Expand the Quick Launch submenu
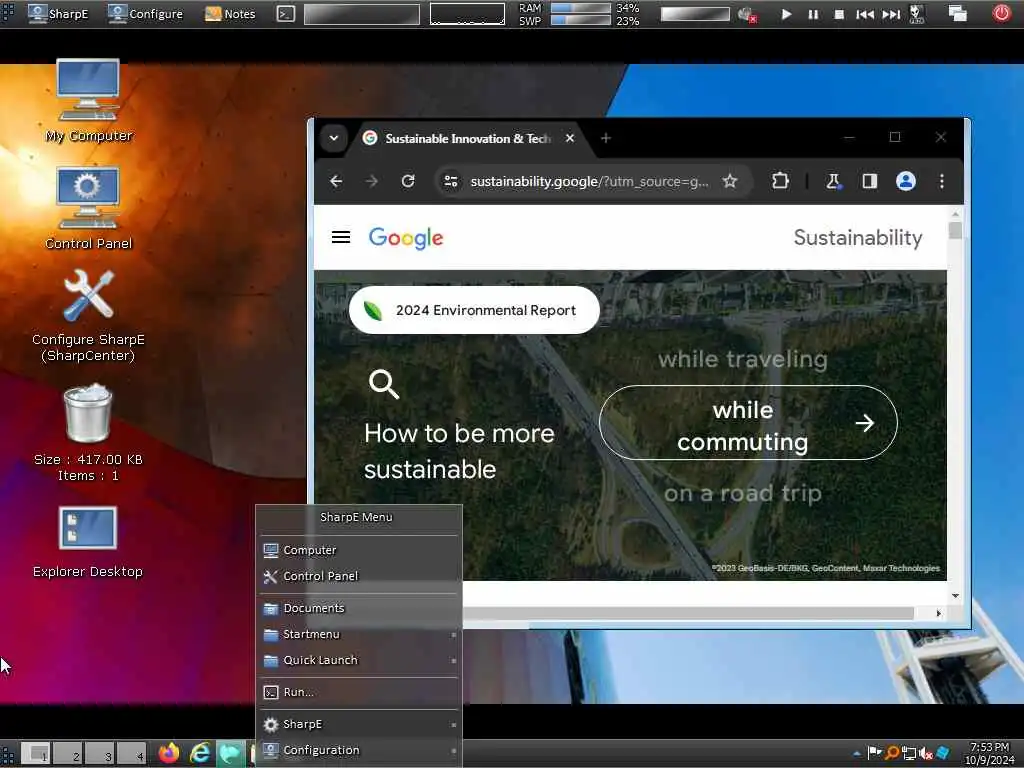Screen dimensions: 1024x768 (359, 660)
